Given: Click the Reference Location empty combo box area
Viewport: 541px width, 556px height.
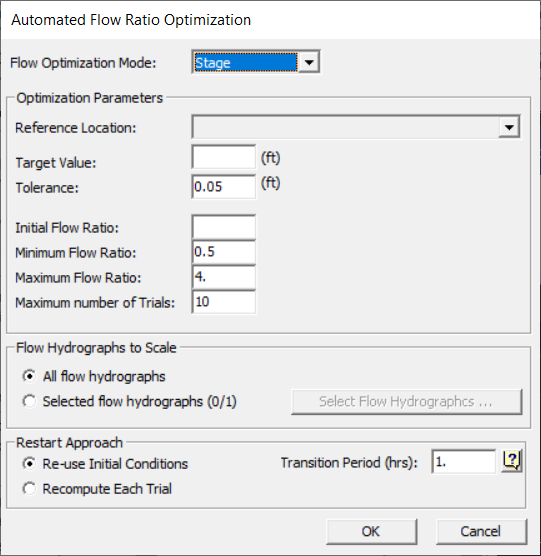Looking at the screenshot, I should [345, 127].
